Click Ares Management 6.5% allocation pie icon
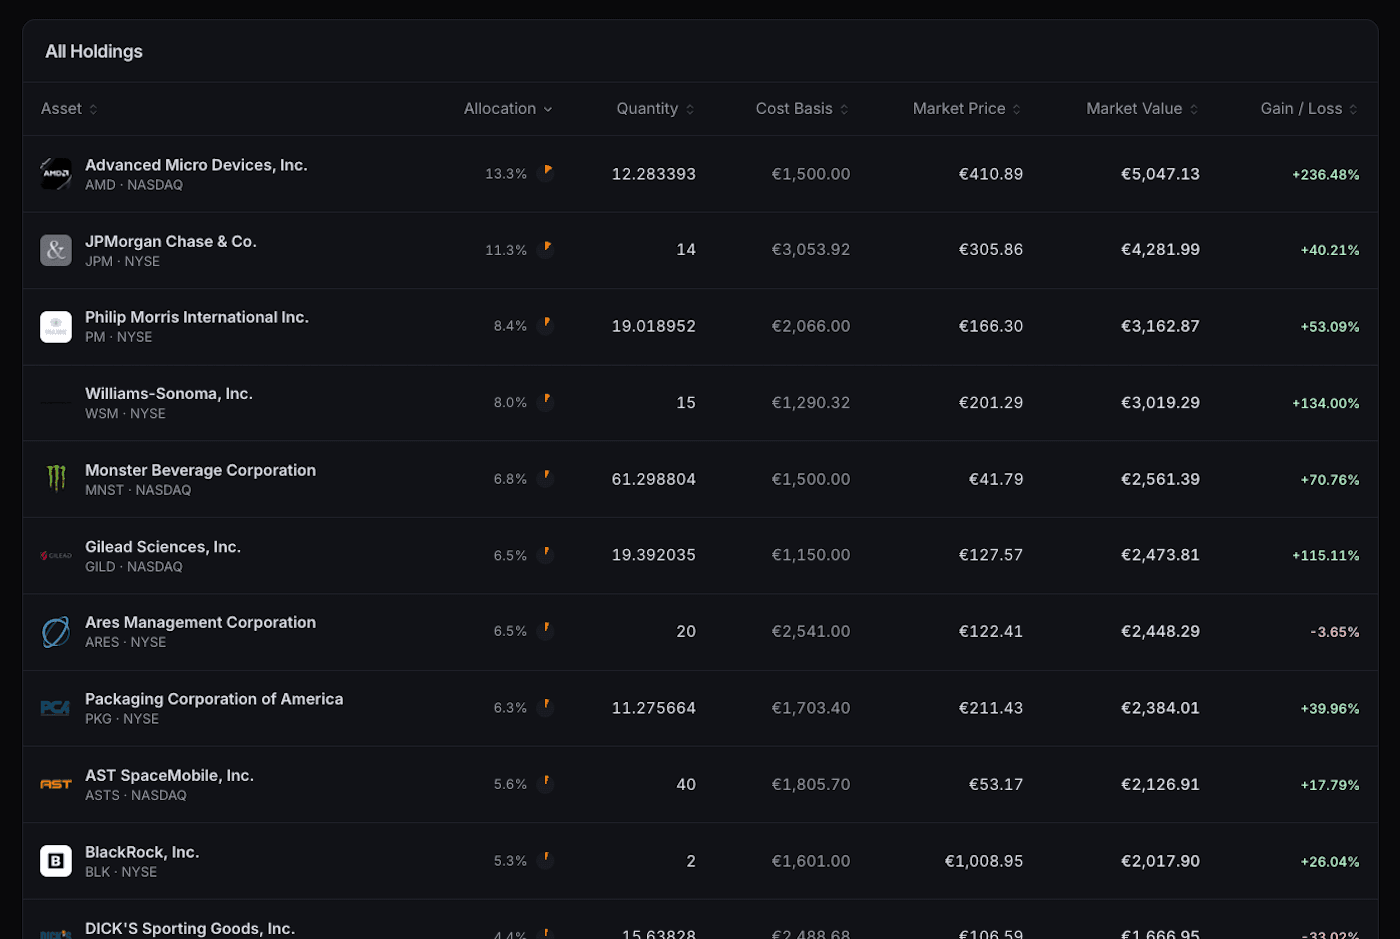The width and height of the screenshot is (1400, 939). [x=546, y=630]
